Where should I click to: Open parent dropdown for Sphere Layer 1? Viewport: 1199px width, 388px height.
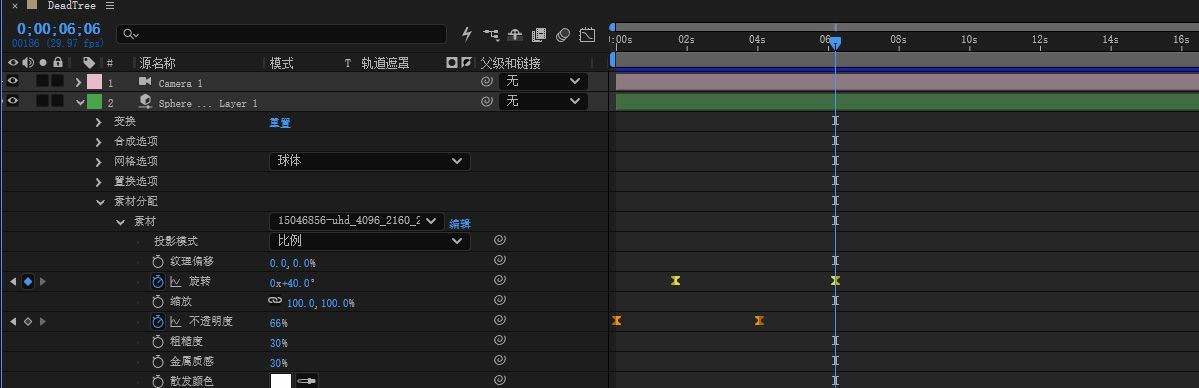tap(544, 101)
